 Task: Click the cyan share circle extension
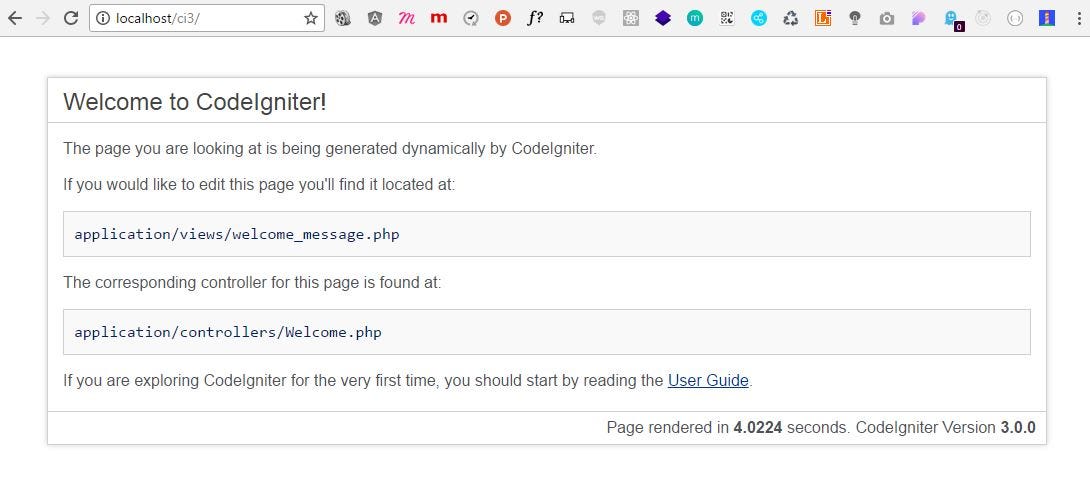(x=758, y=19)
